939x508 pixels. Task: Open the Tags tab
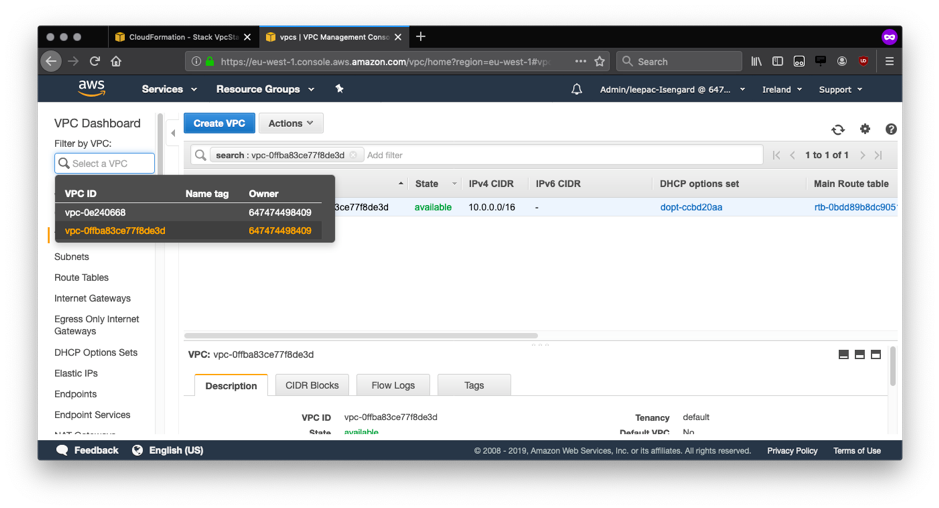(474, 385)
